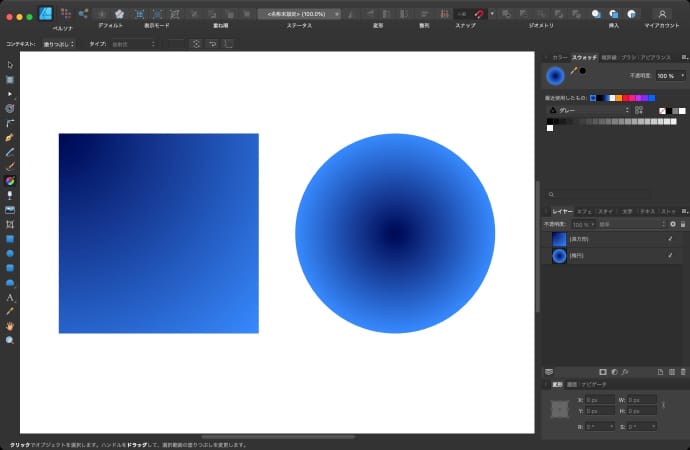
Task: Switch to the カラー tab
Action: coord(559,57)
